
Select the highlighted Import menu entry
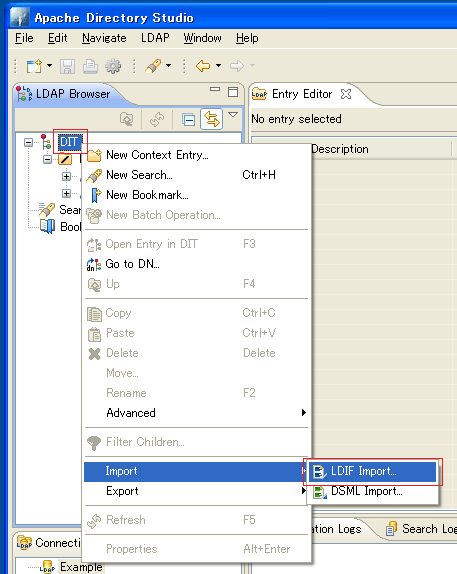click(196, 471)
